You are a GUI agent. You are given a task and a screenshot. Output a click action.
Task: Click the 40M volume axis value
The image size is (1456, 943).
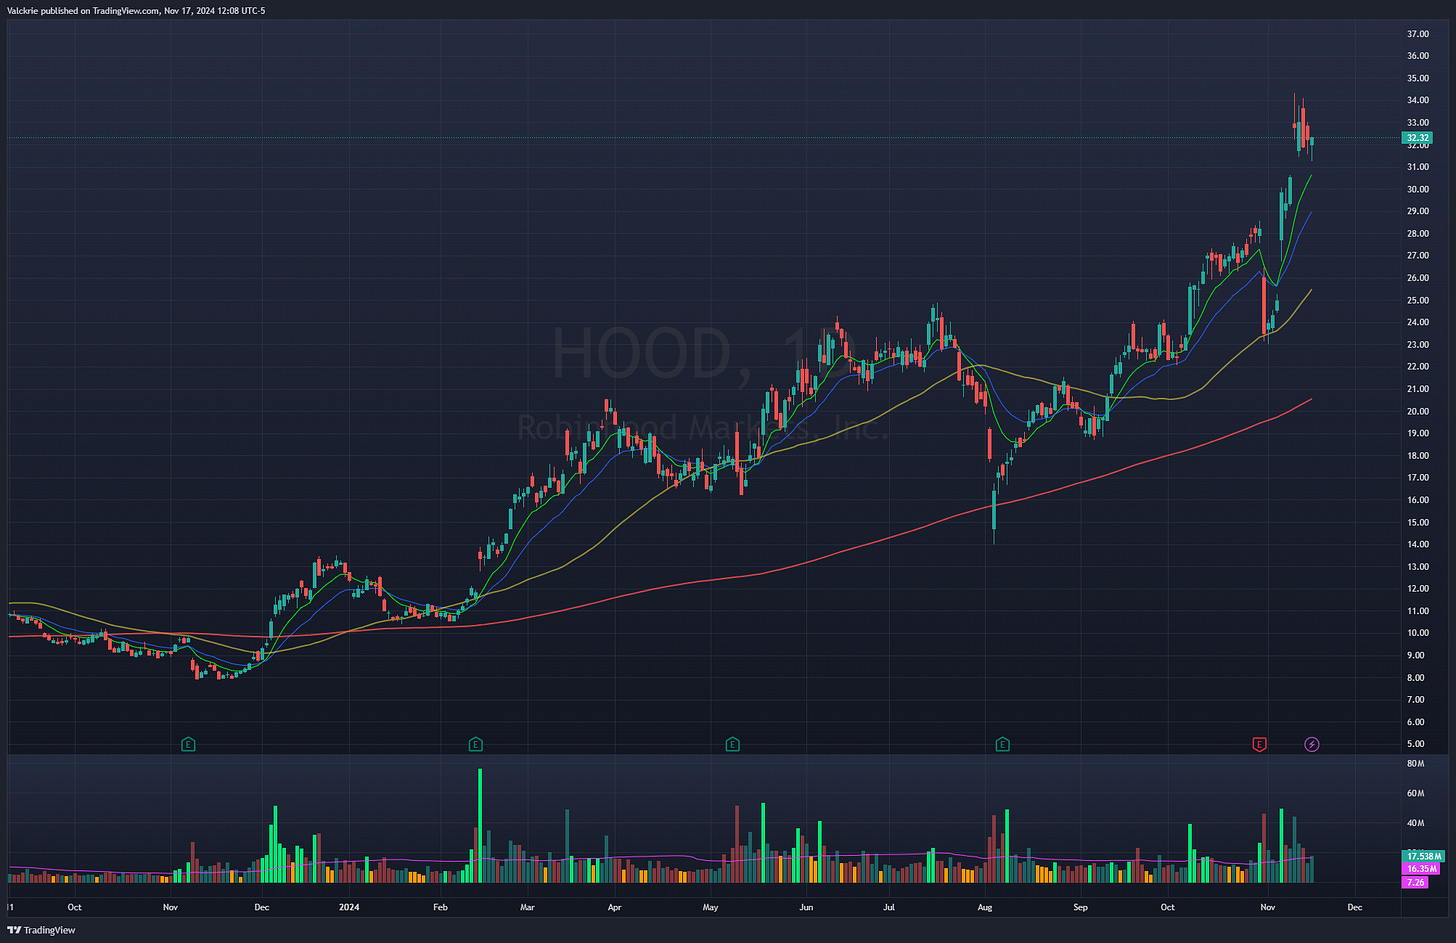pyautogui.click(x=1415, y=824)
